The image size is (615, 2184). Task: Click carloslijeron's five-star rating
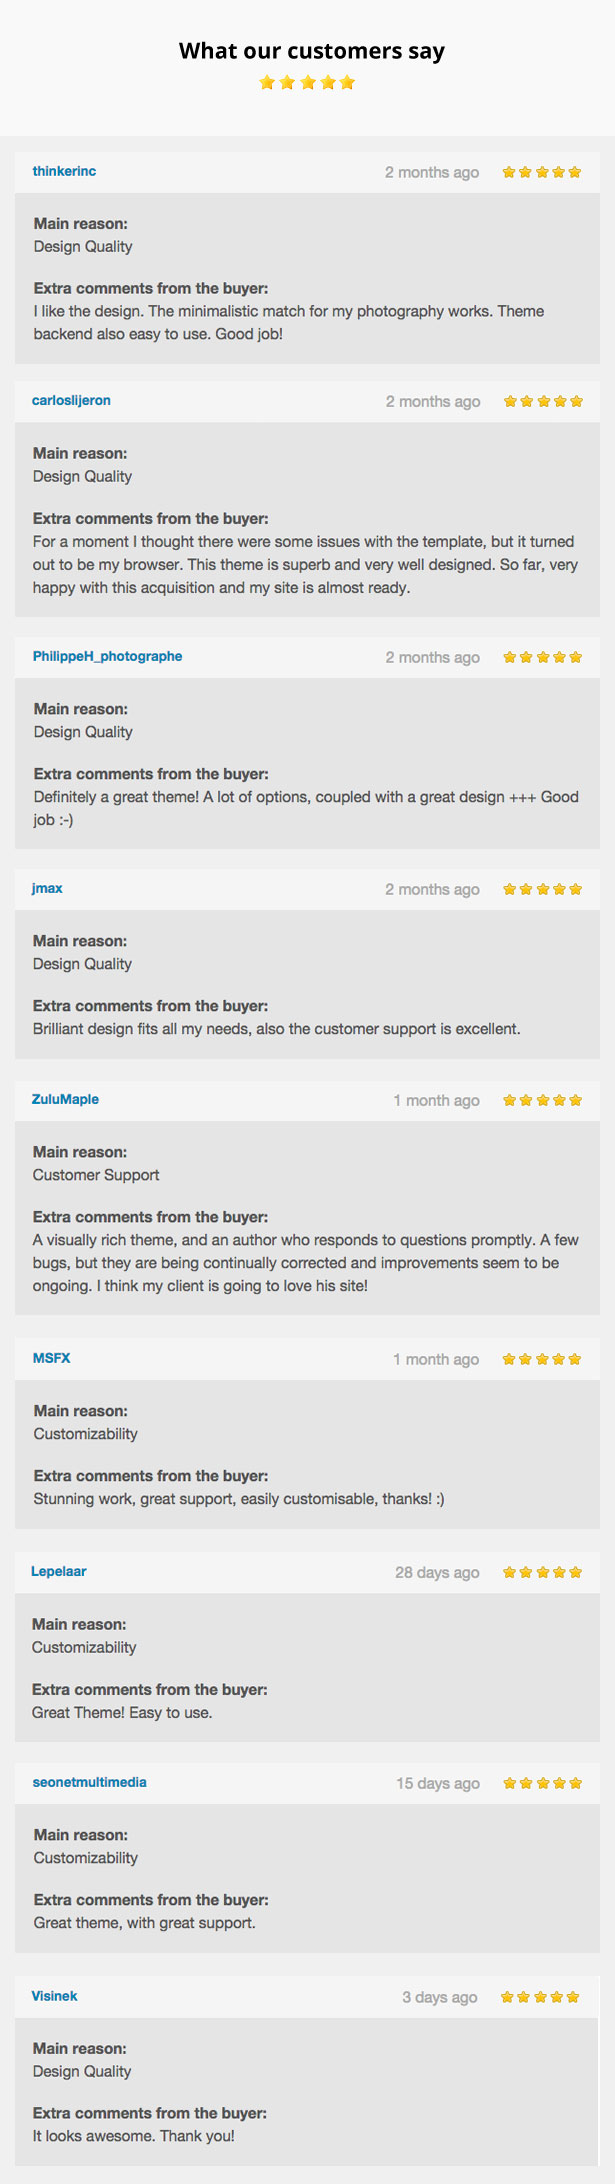pos(543,401)
